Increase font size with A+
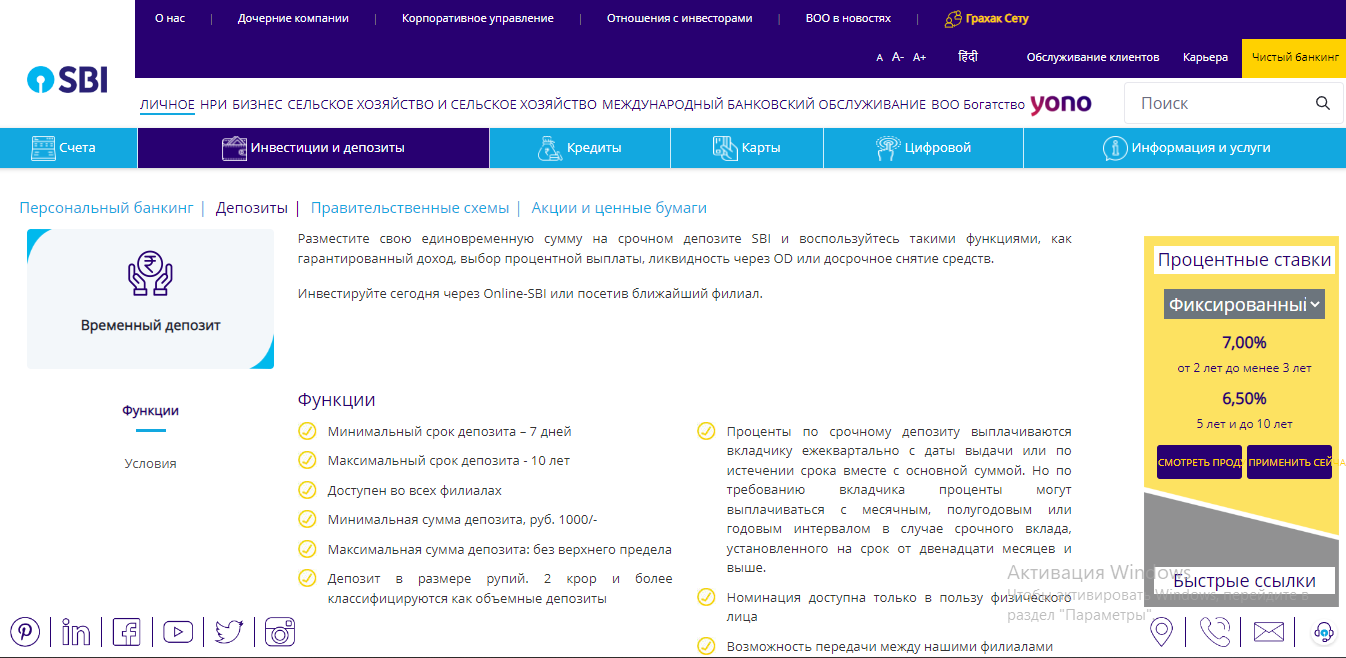Viewport: 1346px width, 658px height. (x=920, y=57)
